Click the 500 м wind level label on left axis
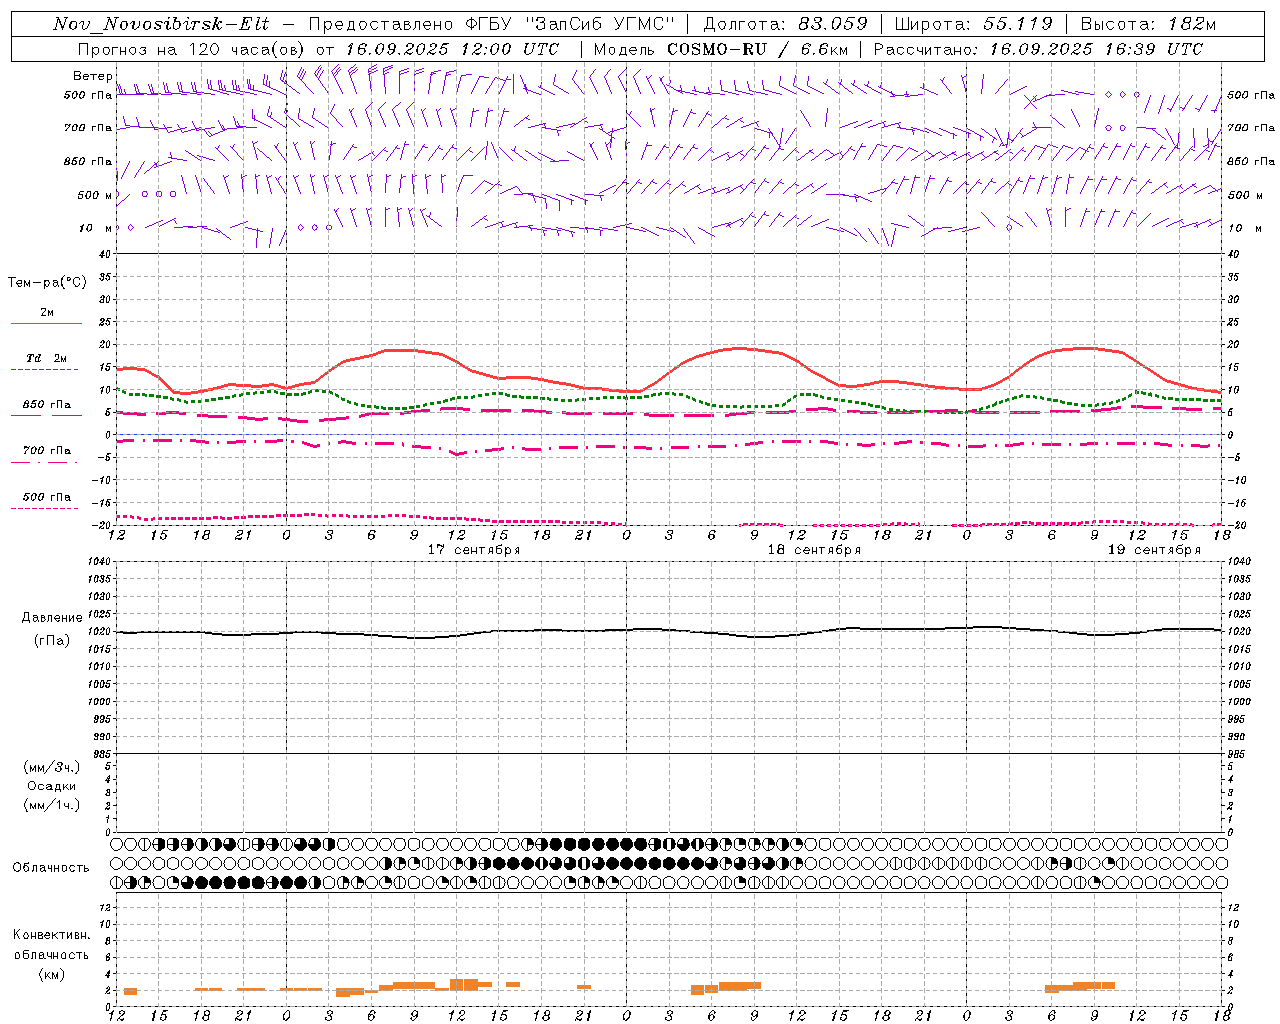 [x=95, y=195]
